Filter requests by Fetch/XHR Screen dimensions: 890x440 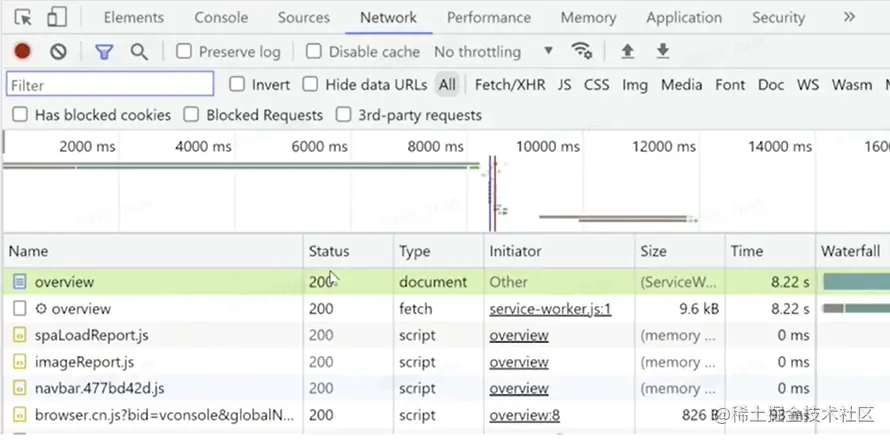point(510,85)
